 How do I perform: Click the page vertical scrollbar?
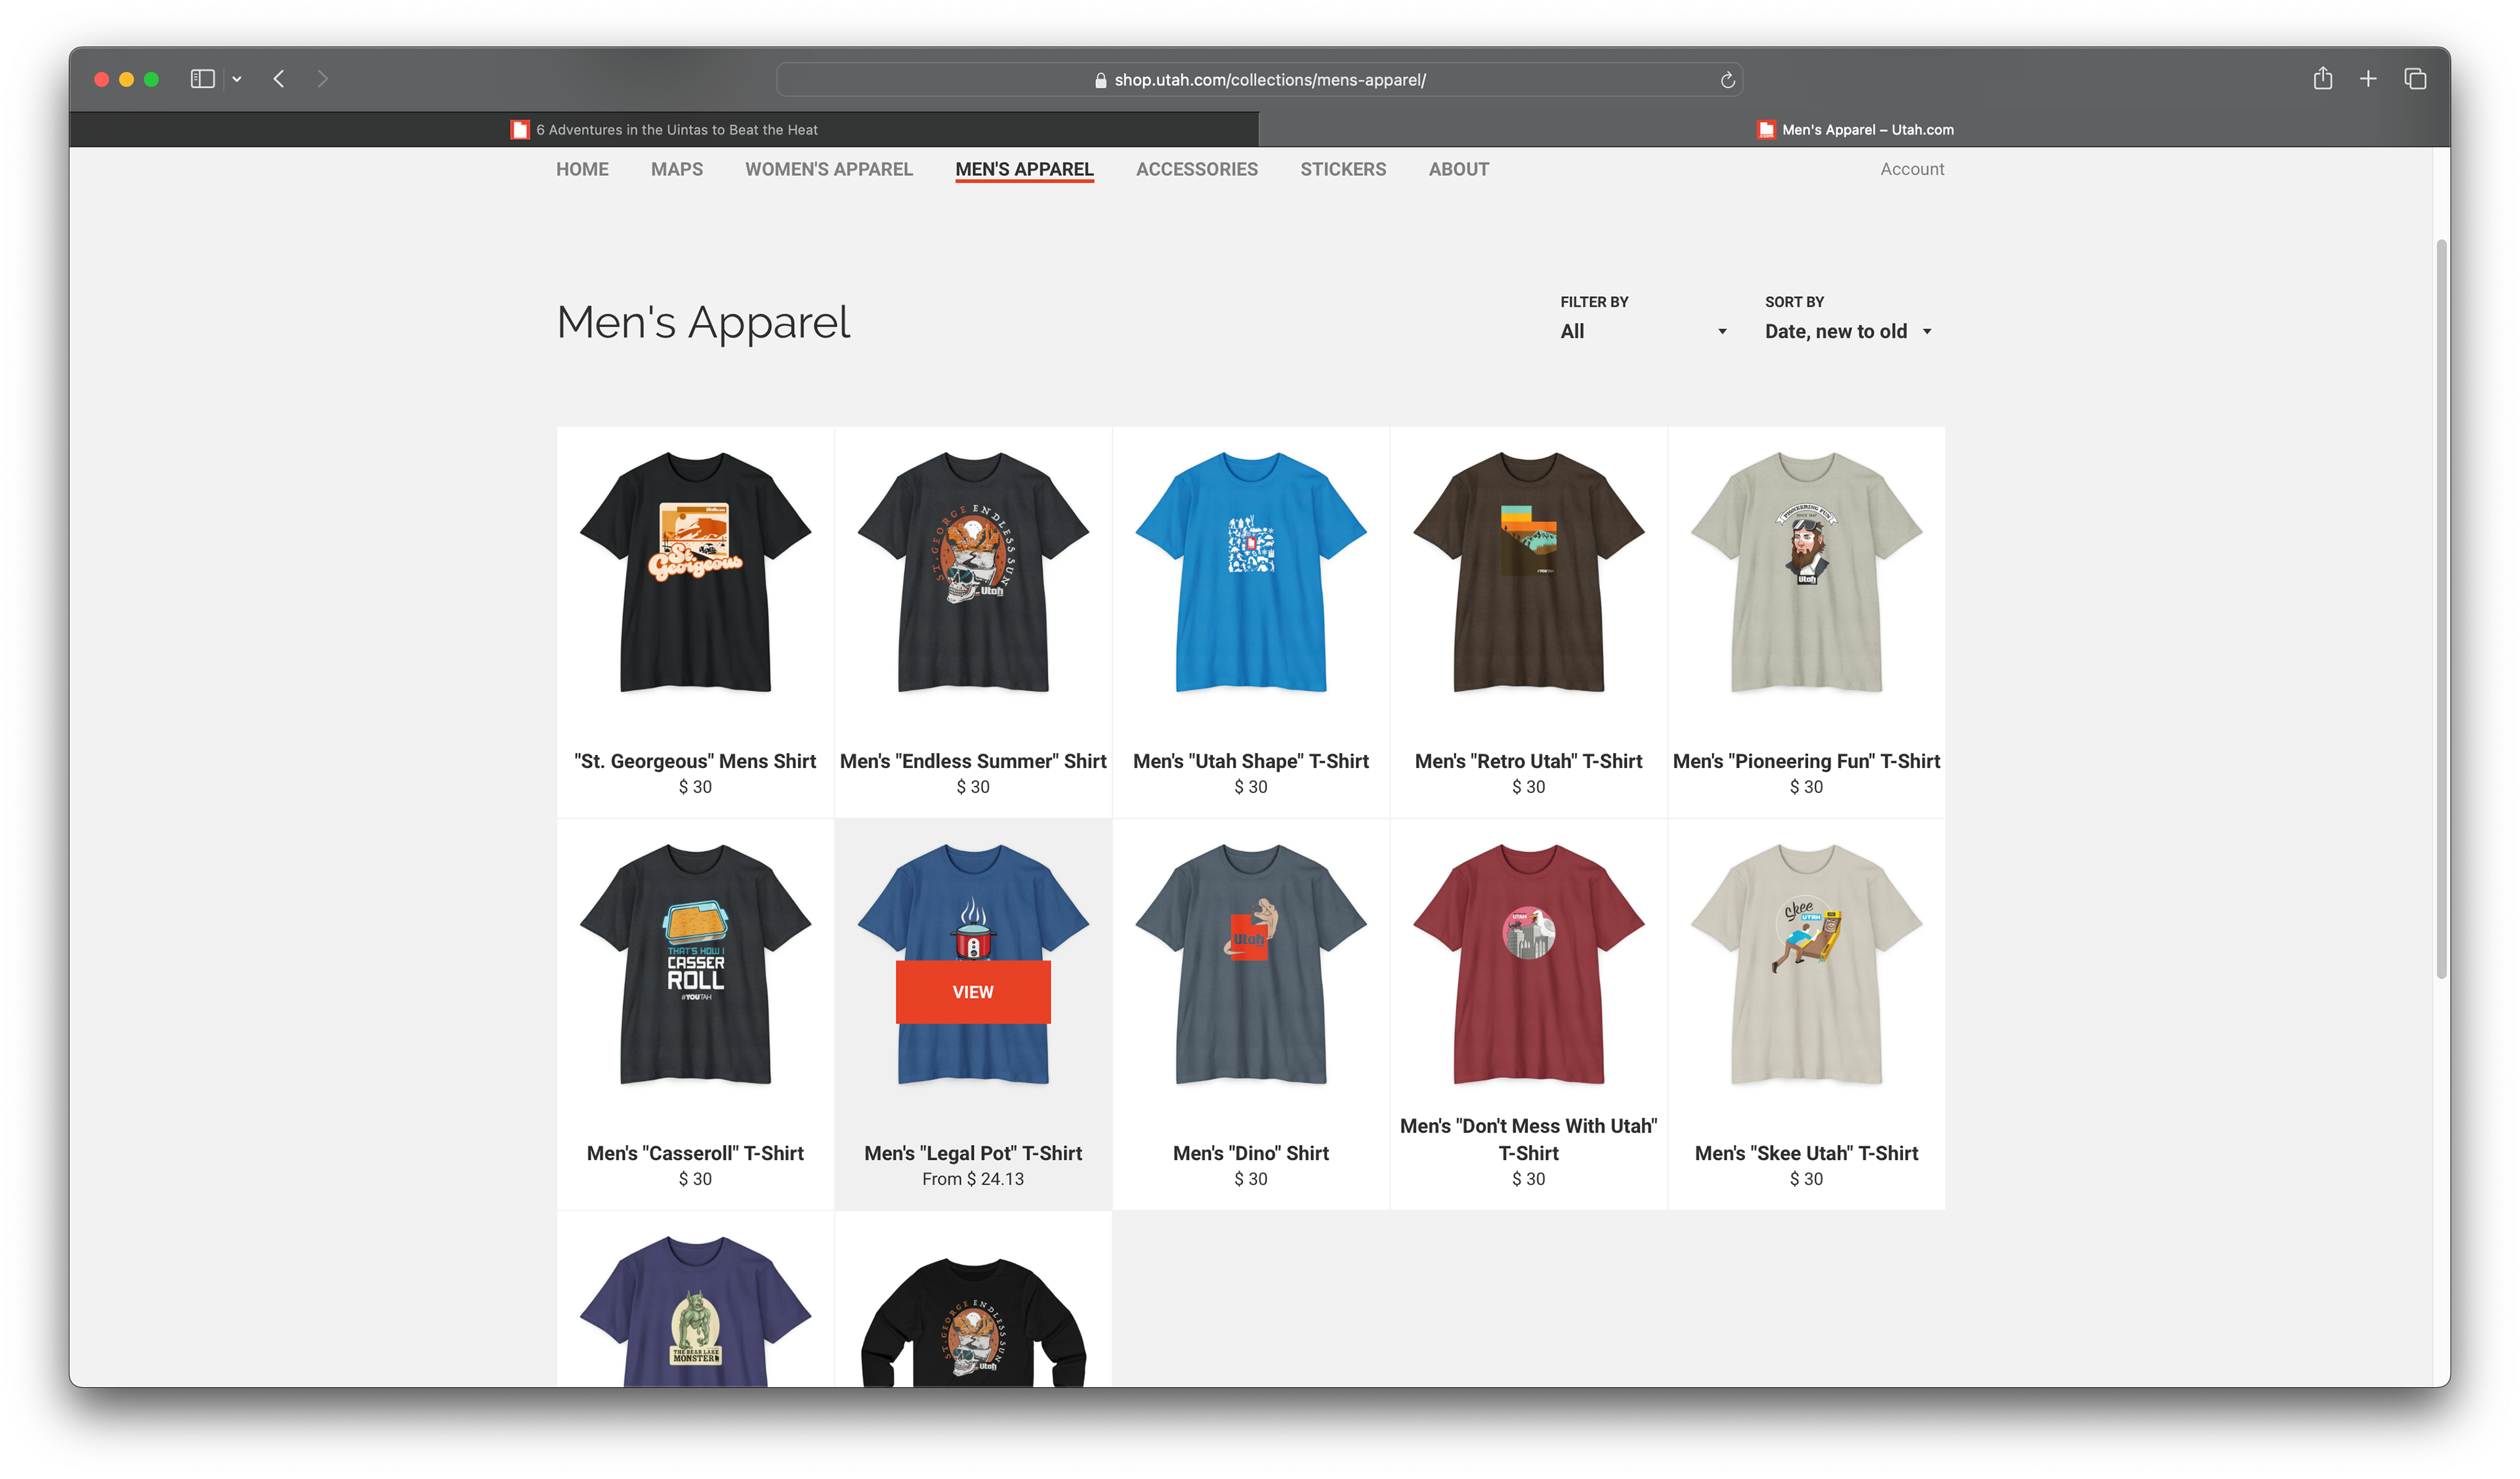tap(2441, 609)
